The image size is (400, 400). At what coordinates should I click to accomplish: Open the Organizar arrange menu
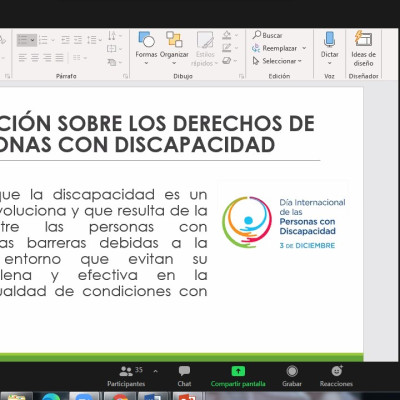pyautogui.click(x=174, y=48)
